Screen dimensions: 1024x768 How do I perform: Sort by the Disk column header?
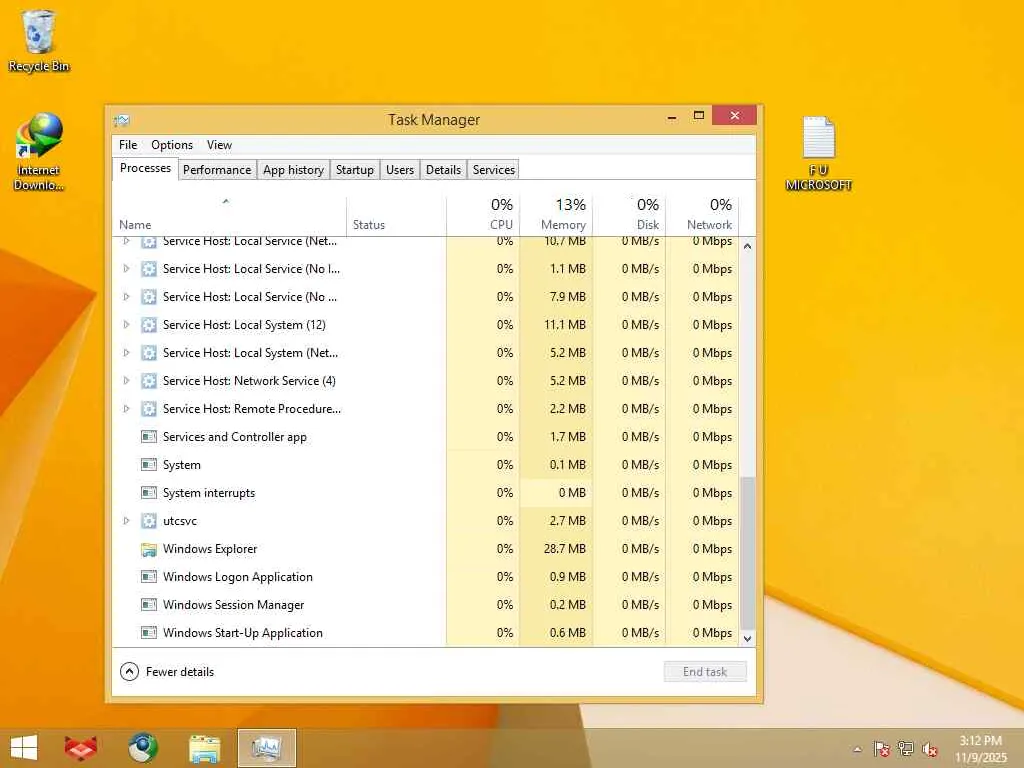point(630,216)
